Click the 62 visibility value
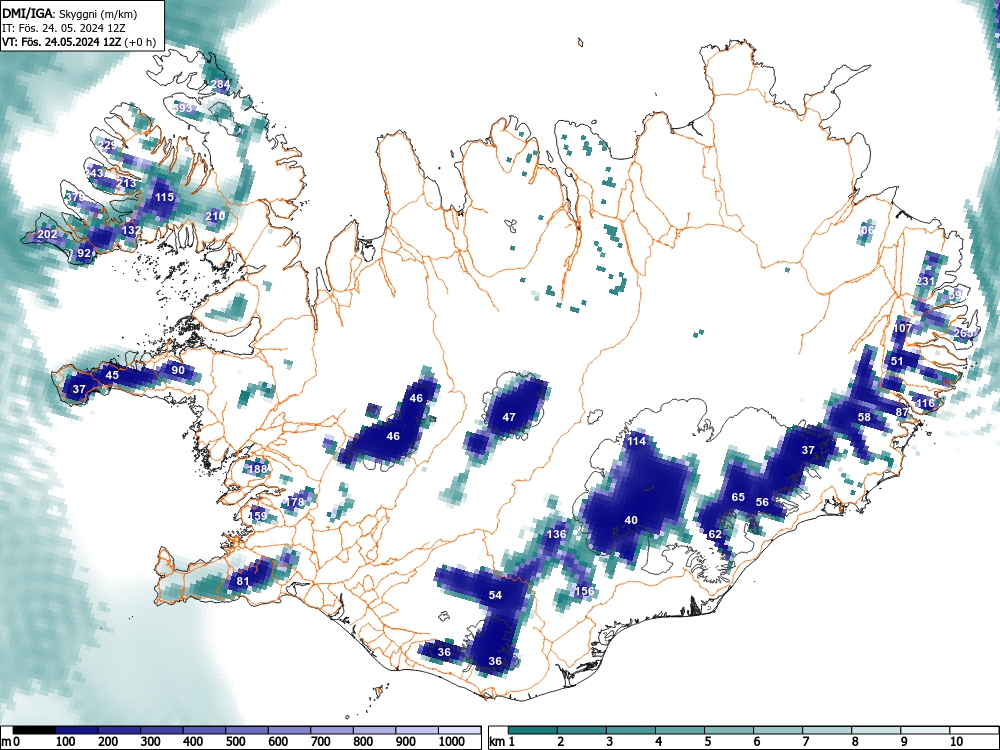This screenshot has height=750, width=1000. [715, 534]
